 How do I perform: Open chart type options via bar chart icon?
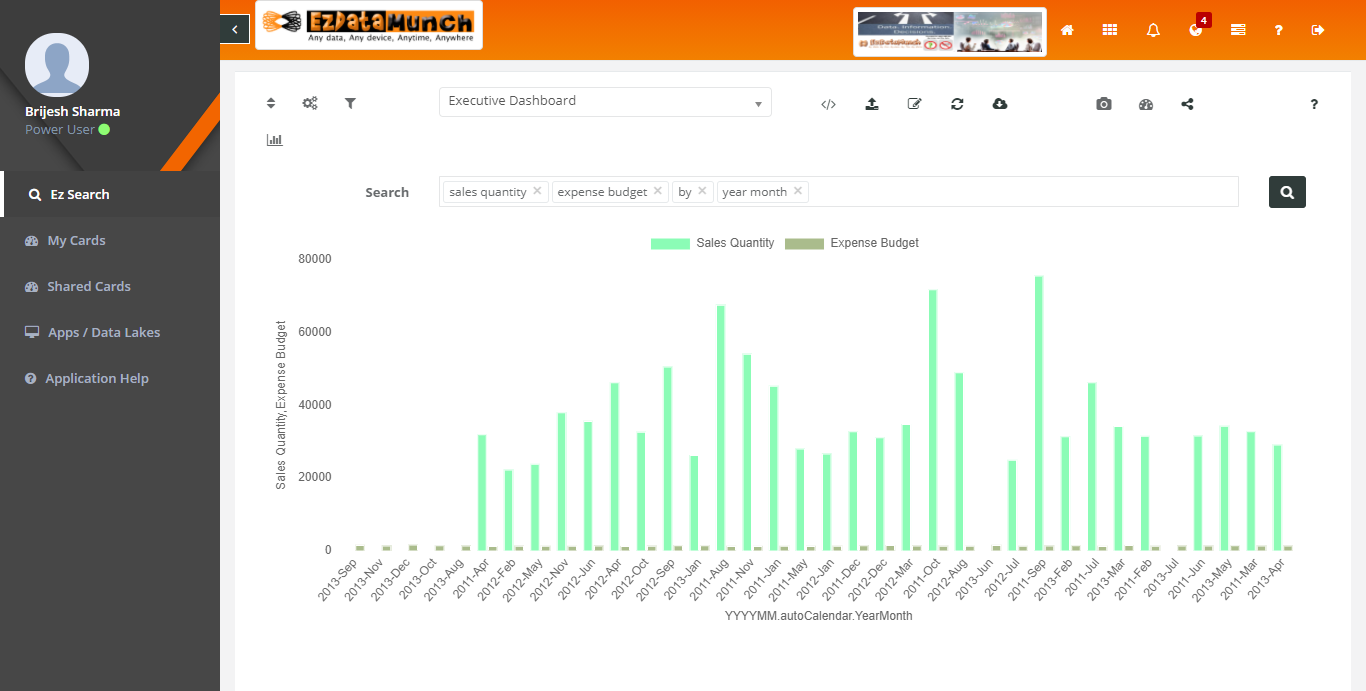[275, 139]
